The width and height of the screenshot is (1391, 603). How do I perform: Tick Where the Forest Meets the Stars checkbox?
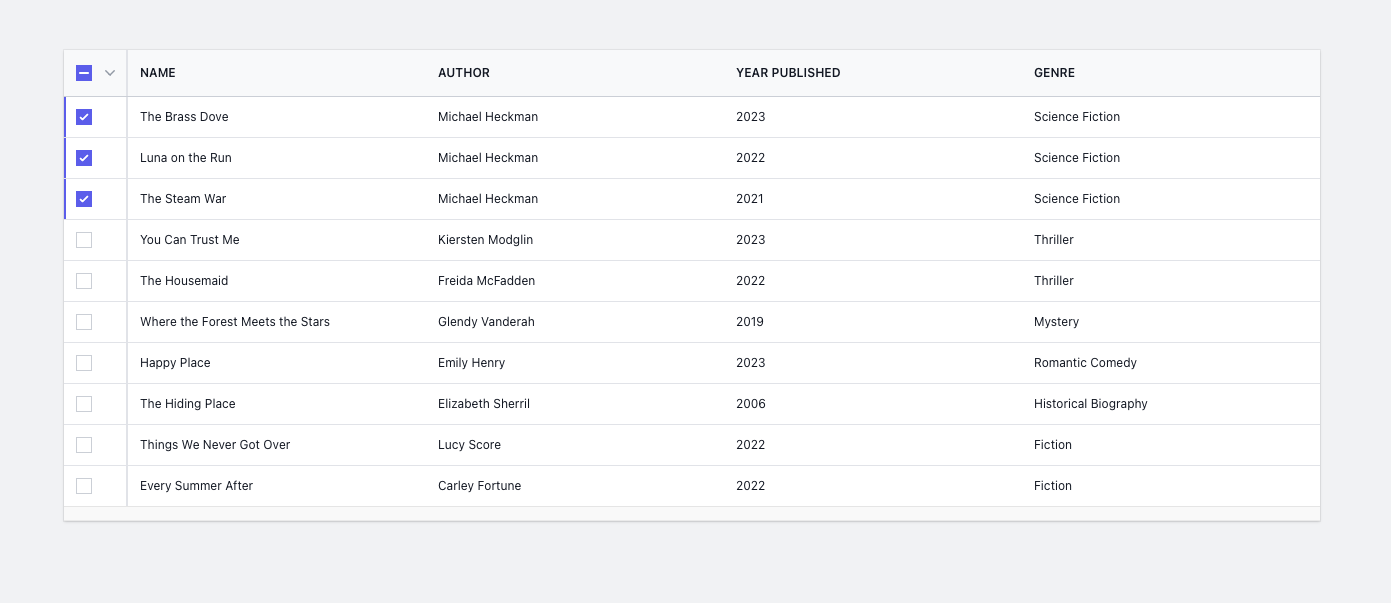tap(84, 322)
